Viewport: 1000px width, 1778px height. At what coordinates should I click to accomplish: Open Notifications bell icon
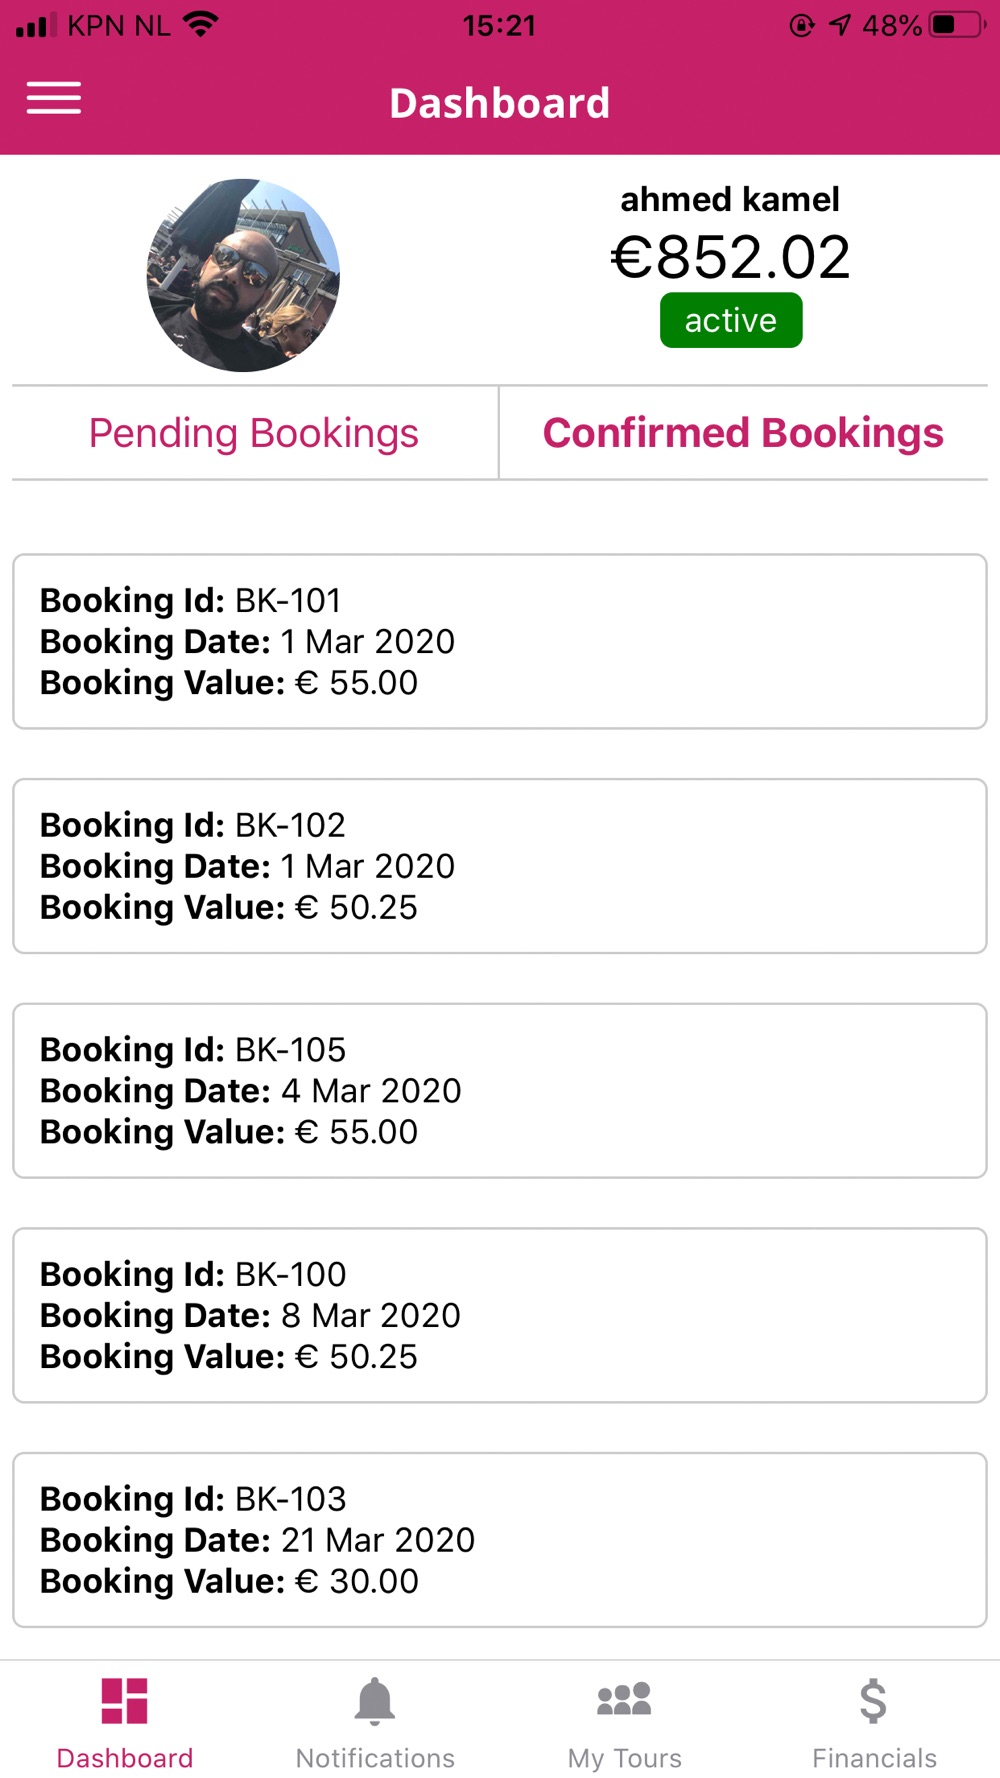click(375, 1701)
